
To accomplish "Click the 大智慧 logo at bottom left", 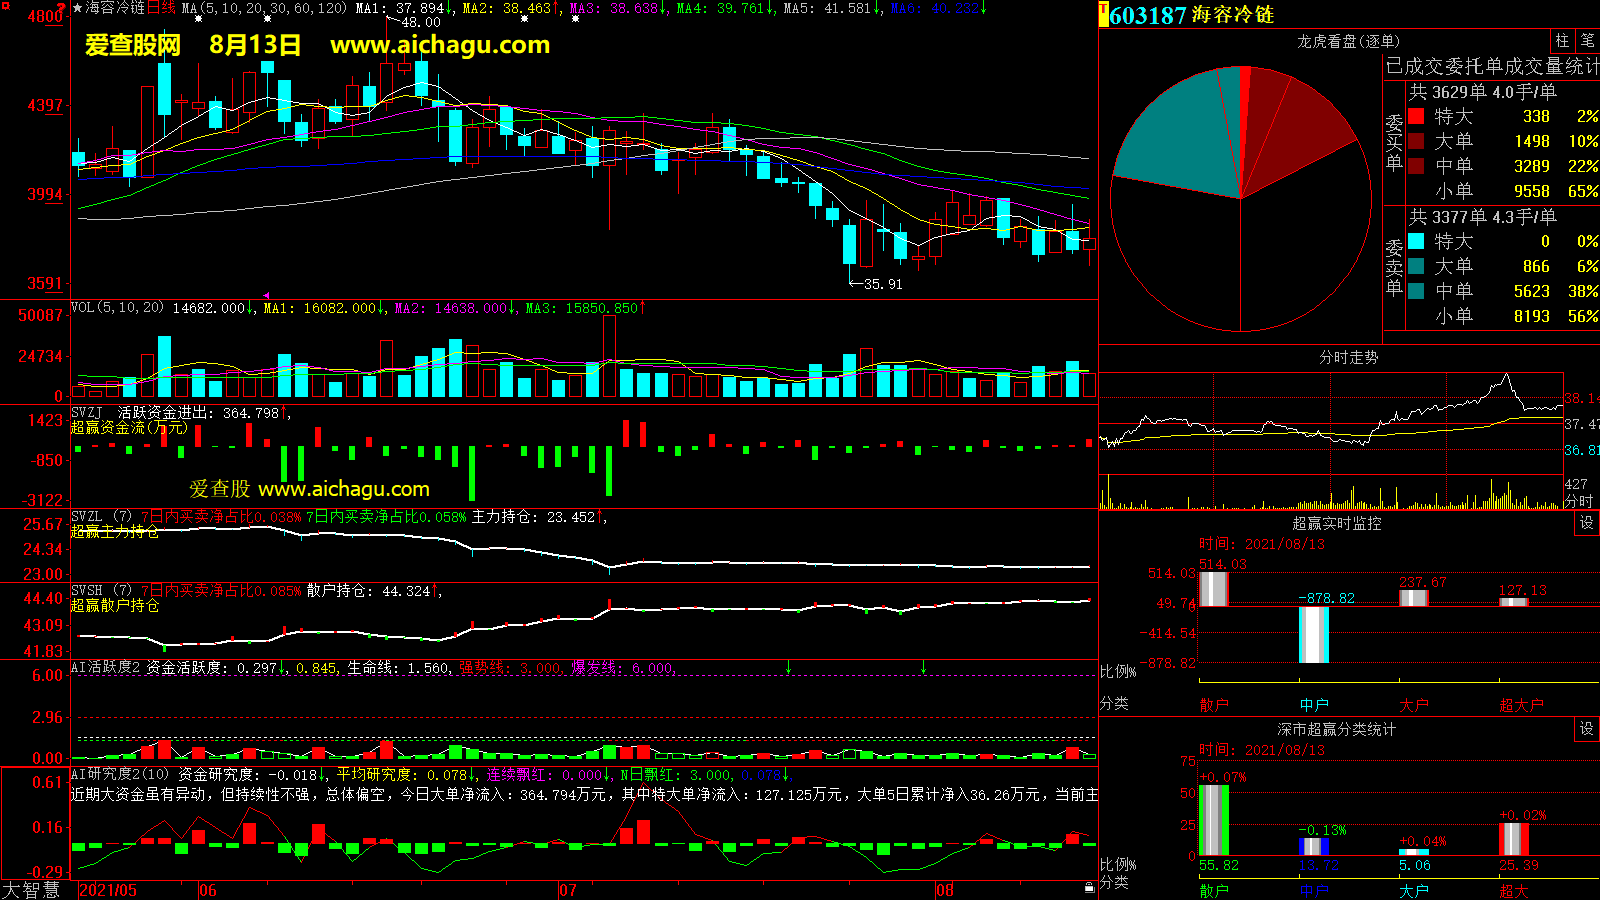I will 32,889.
